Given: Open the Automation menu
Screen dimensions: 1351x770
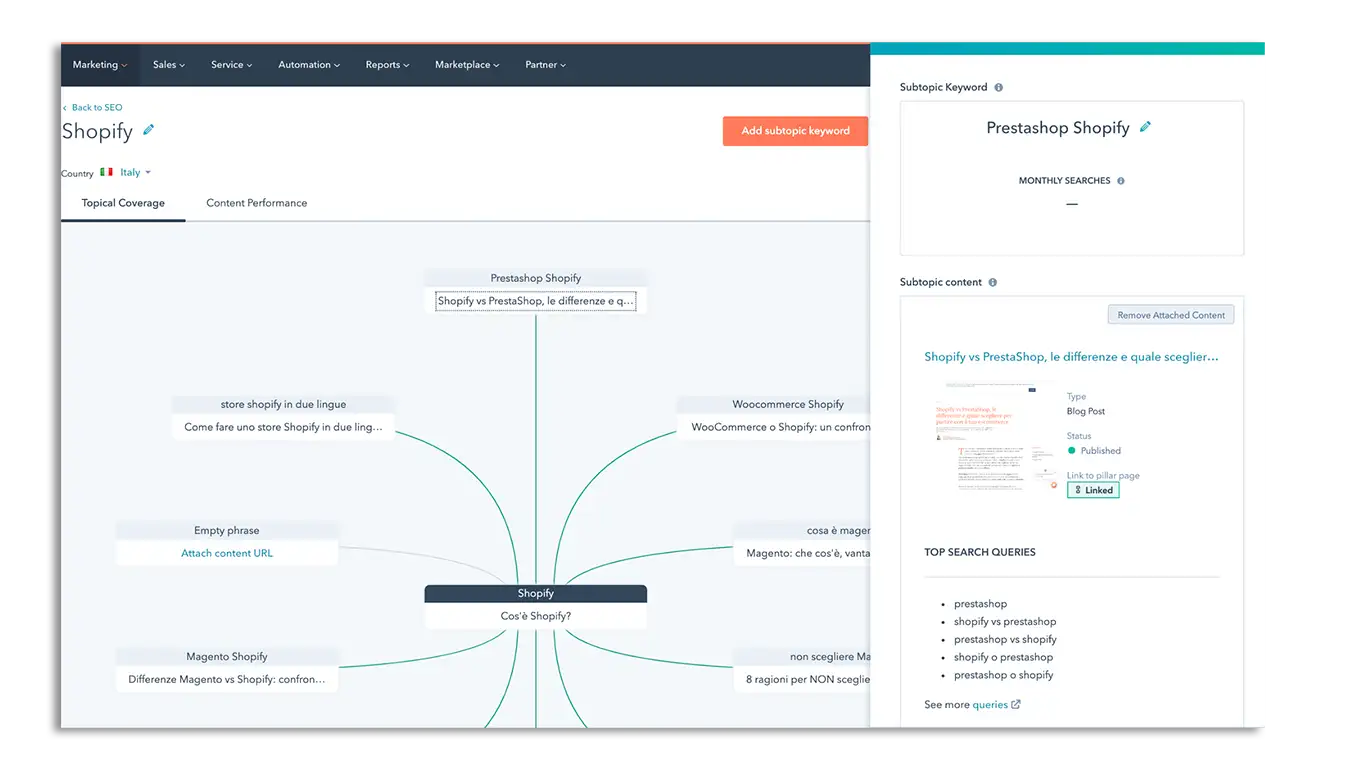Looking at the screenshot, I should click(x=309, y=65).
